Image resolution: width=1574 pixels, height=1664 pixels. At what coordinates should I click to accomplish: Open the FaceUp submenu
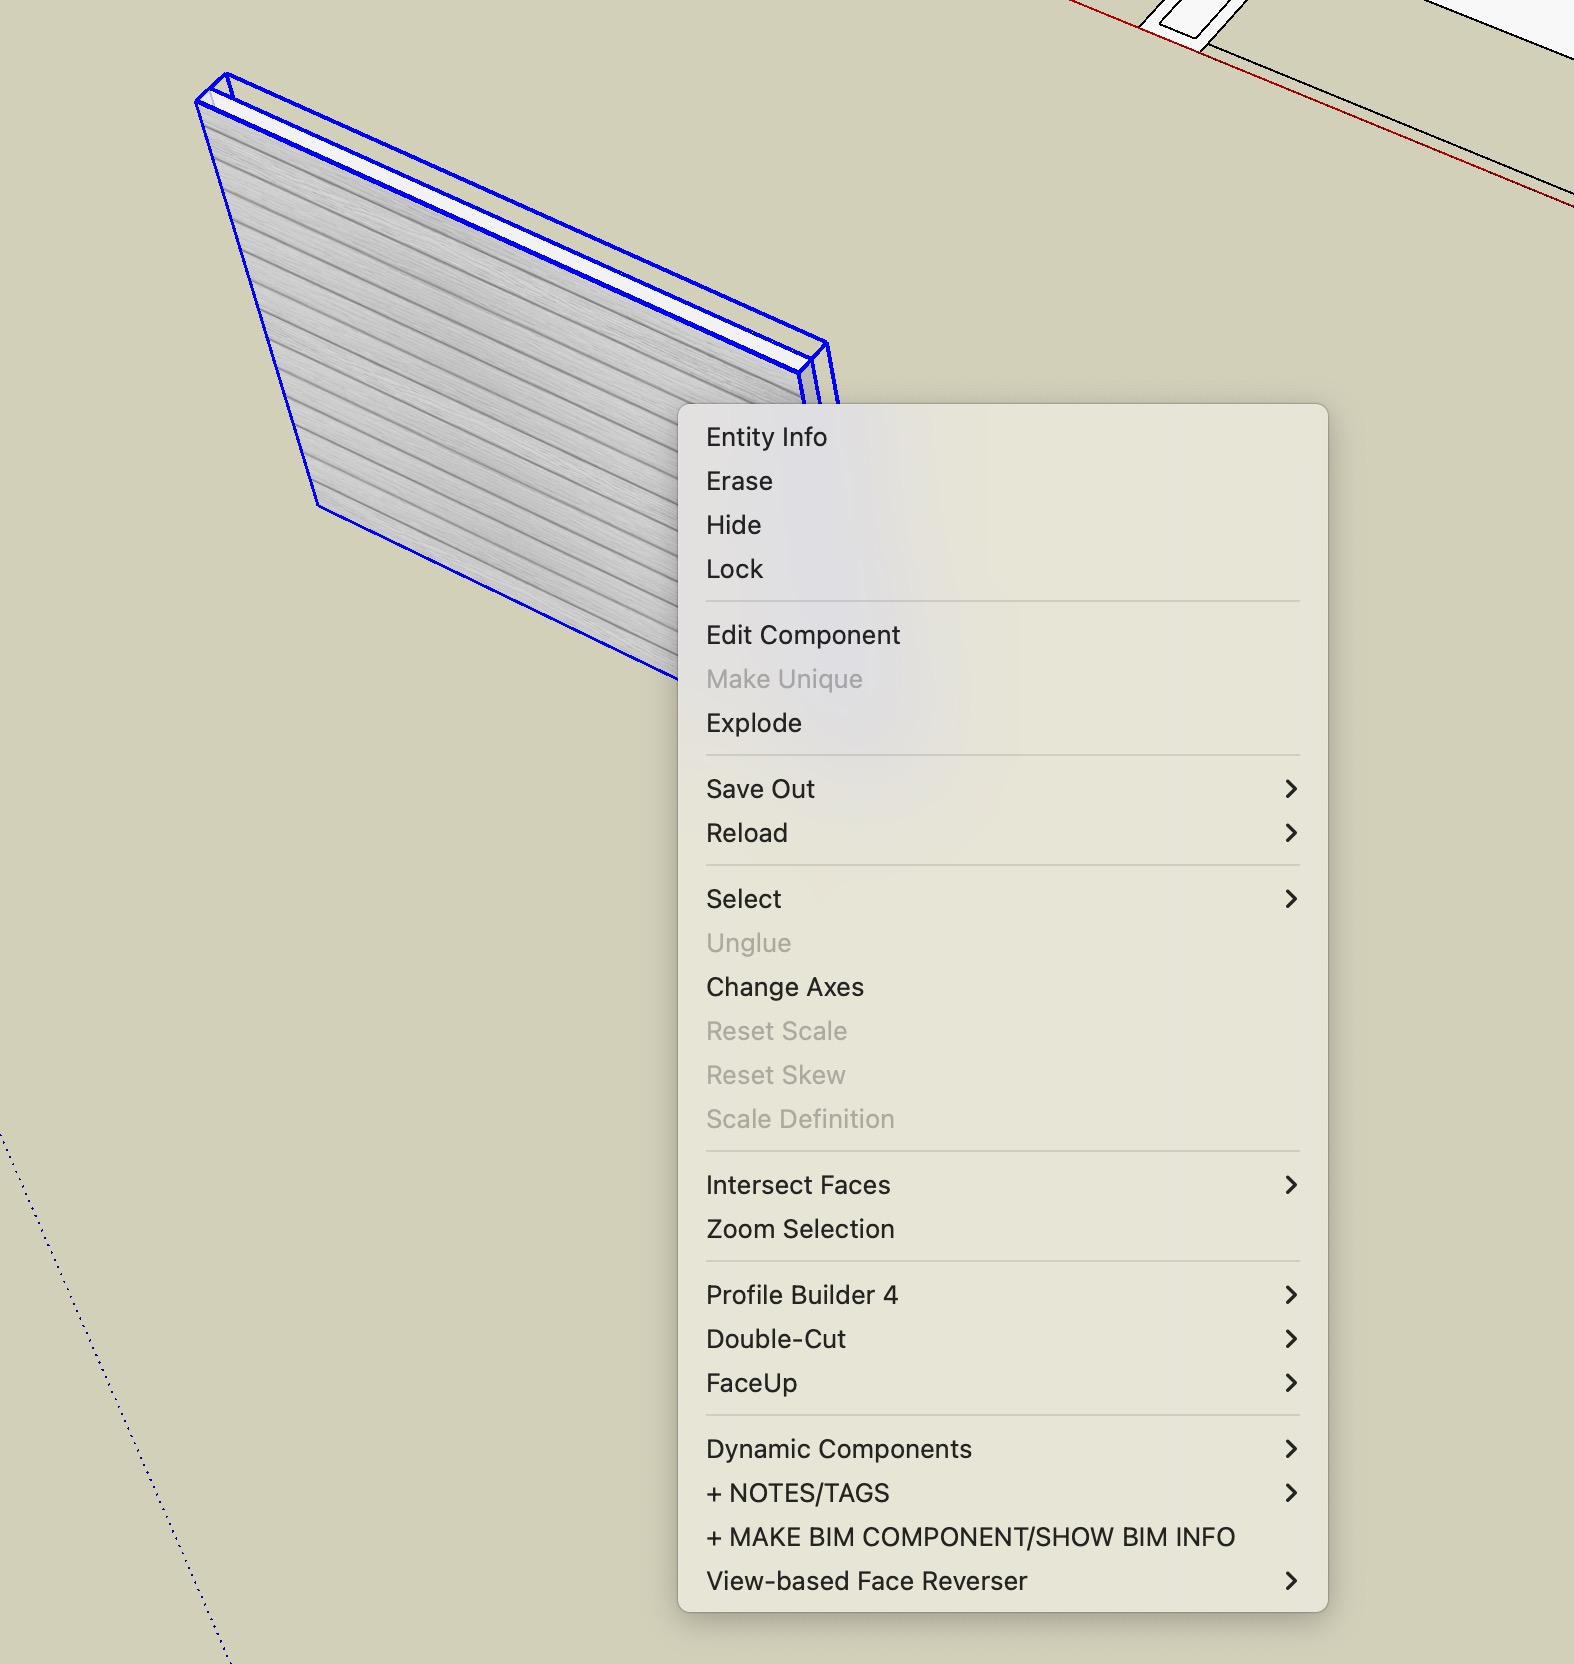(x=751, y=1383)
